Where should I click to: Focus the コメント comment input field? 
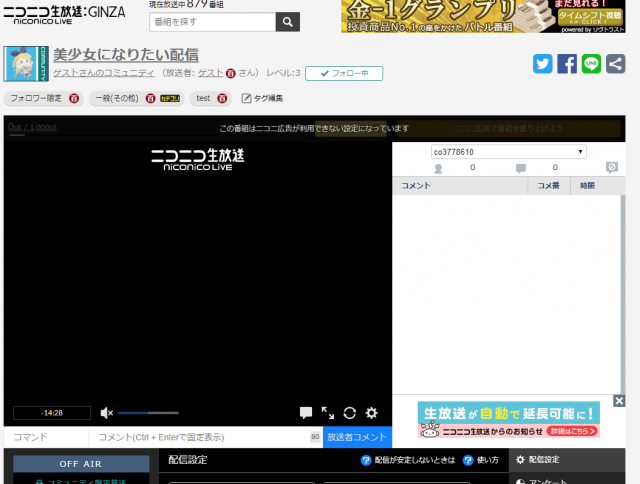coord(206,437)
